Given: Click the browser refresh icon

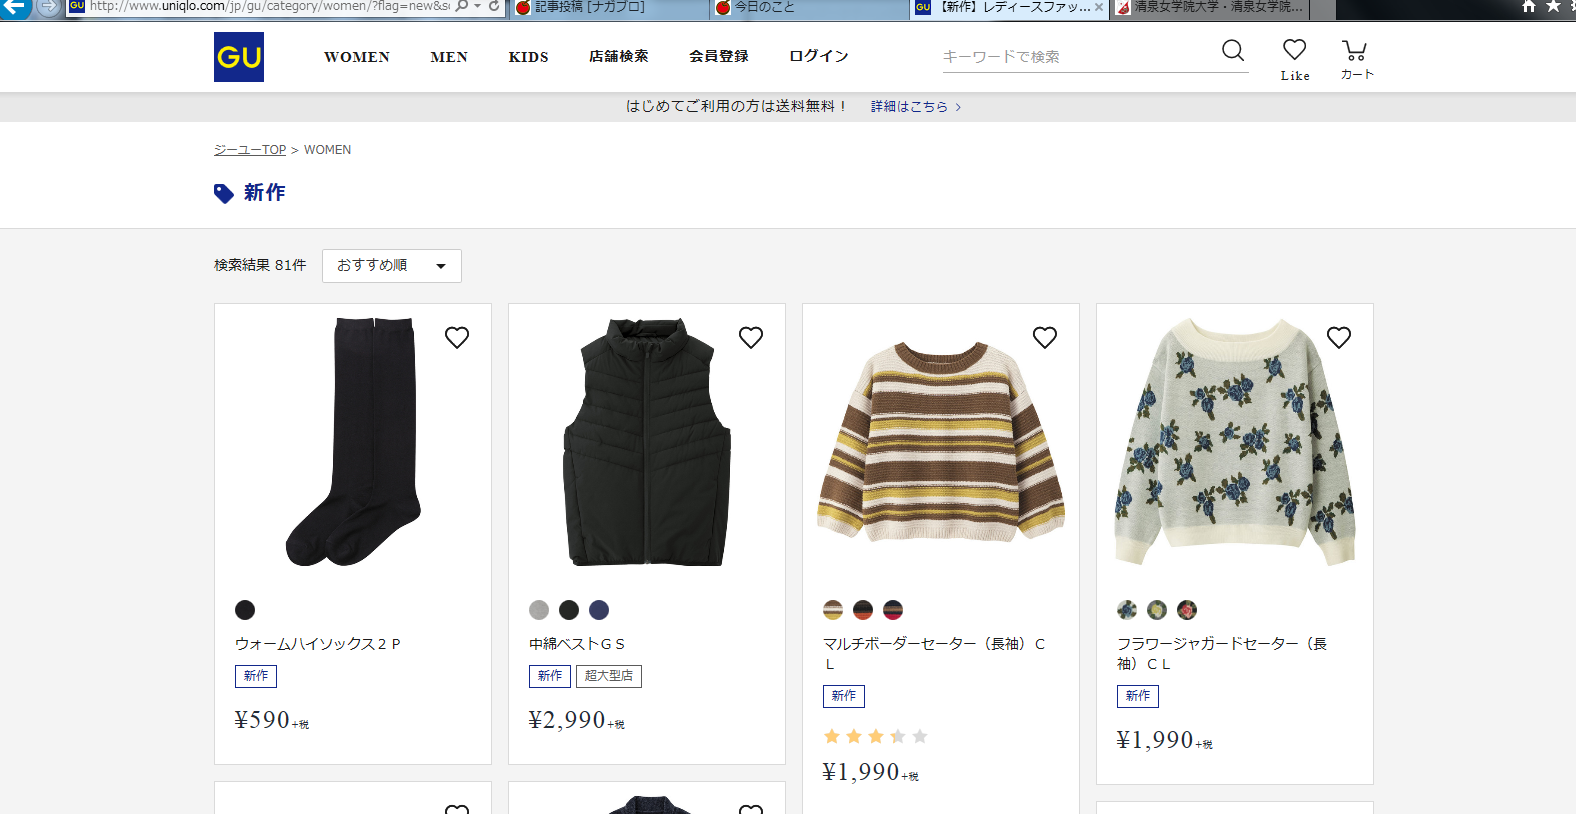Looking at the screenshot, I should pyautogui.click(x=494, y=6).
